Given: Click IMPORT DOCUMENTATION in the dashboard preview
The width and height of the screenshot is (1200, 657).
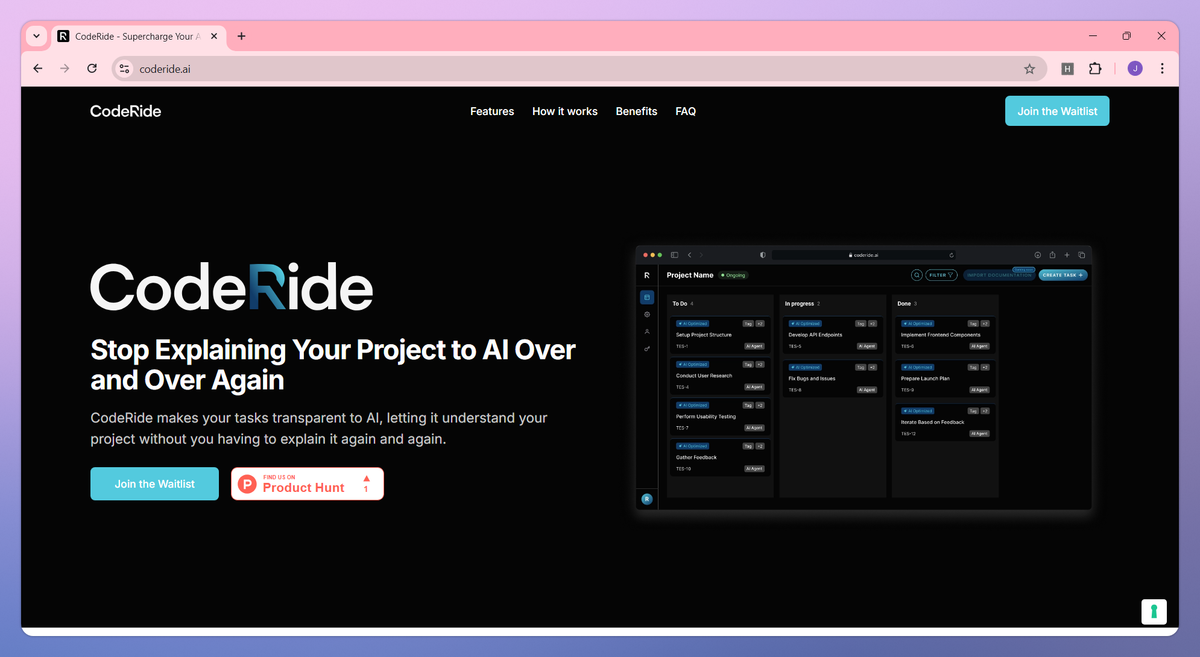Looking at the screenshot, I should 999,275.
